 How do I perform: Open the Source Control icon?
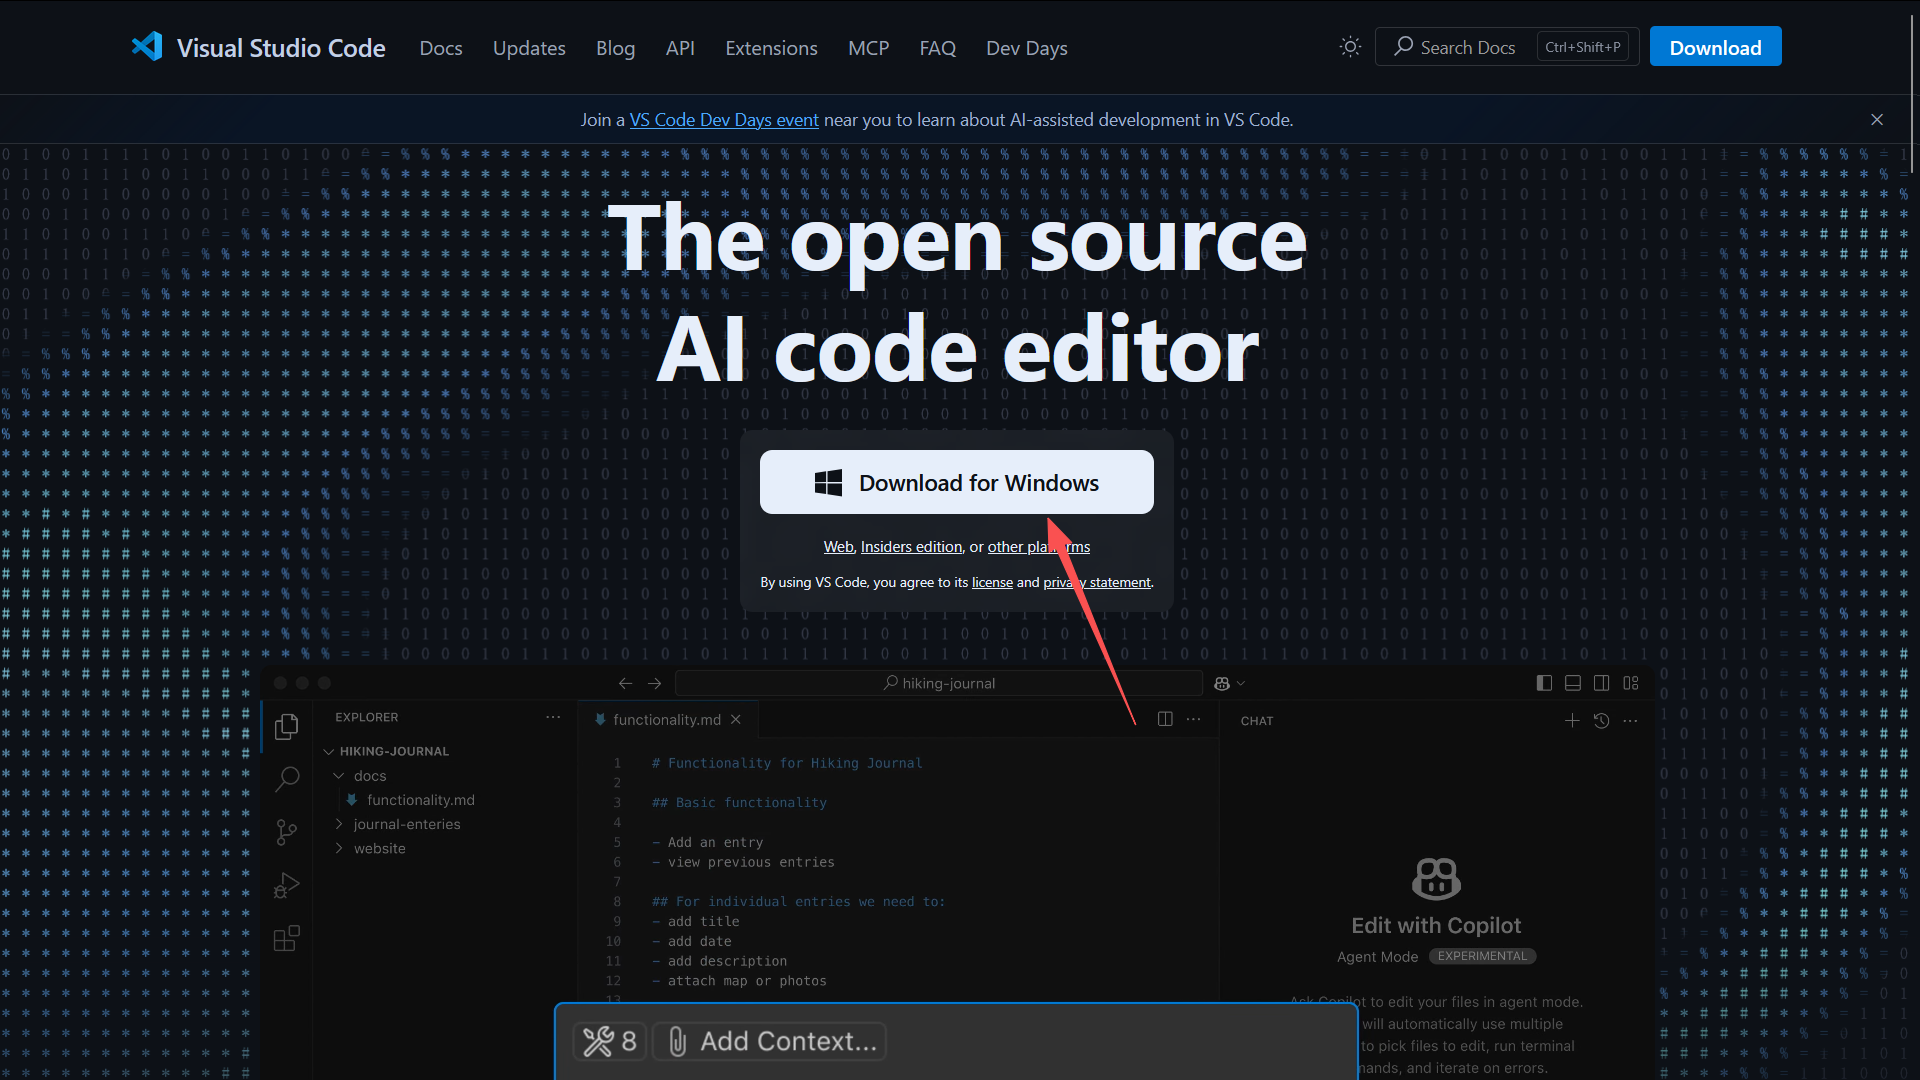click(286, 832)
